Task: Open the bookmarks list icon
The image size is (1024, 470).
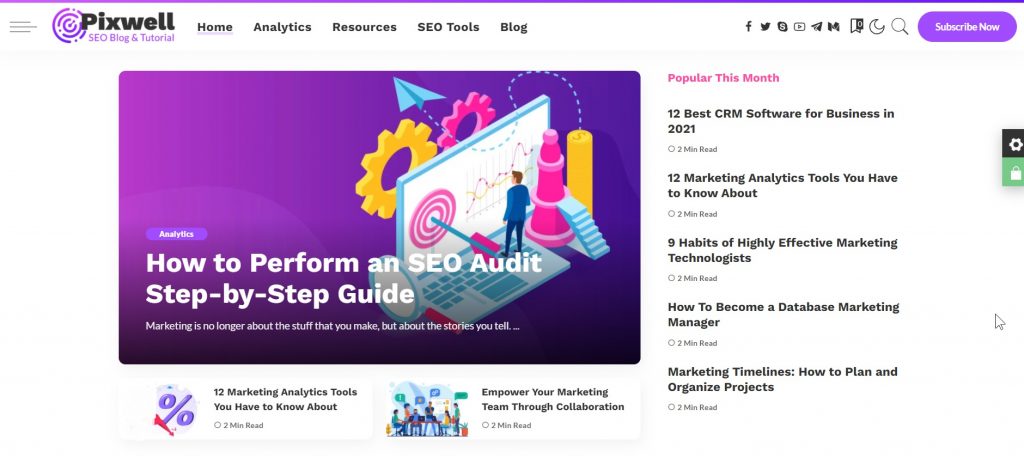Action: point(856,26)
